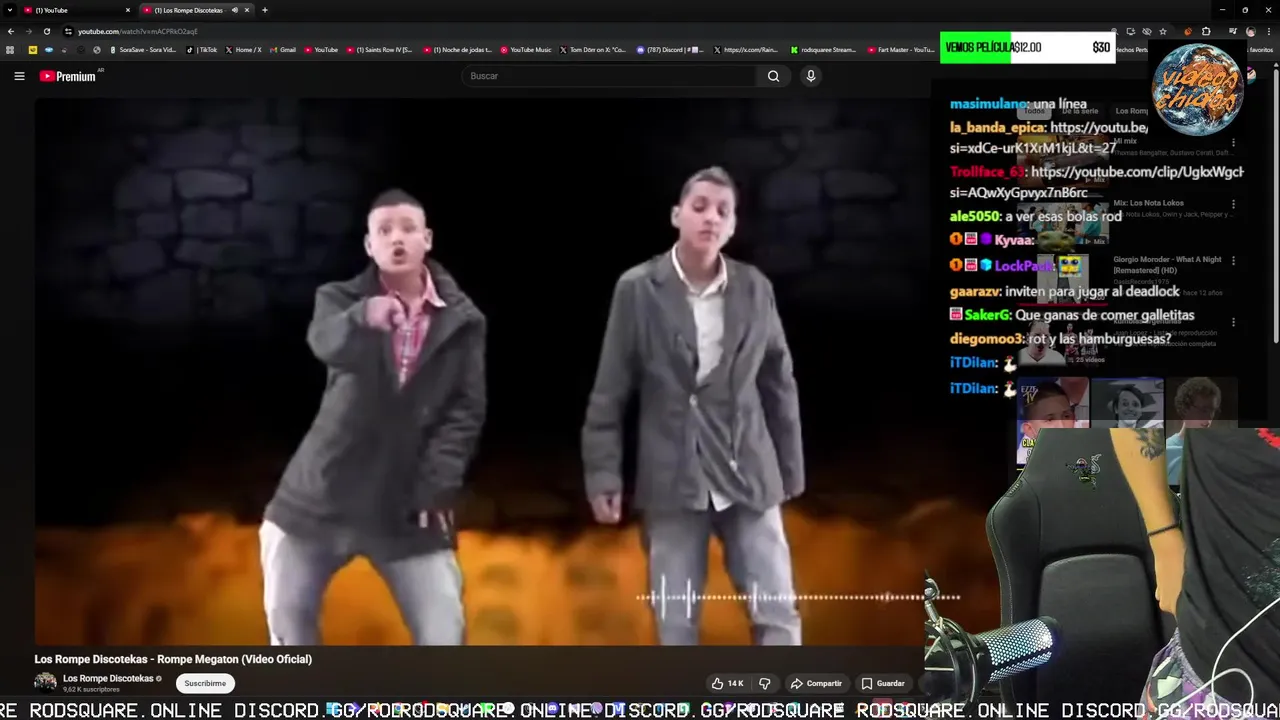
Task: Open the Saints Row IV bookmark
Action: [379, 49]
